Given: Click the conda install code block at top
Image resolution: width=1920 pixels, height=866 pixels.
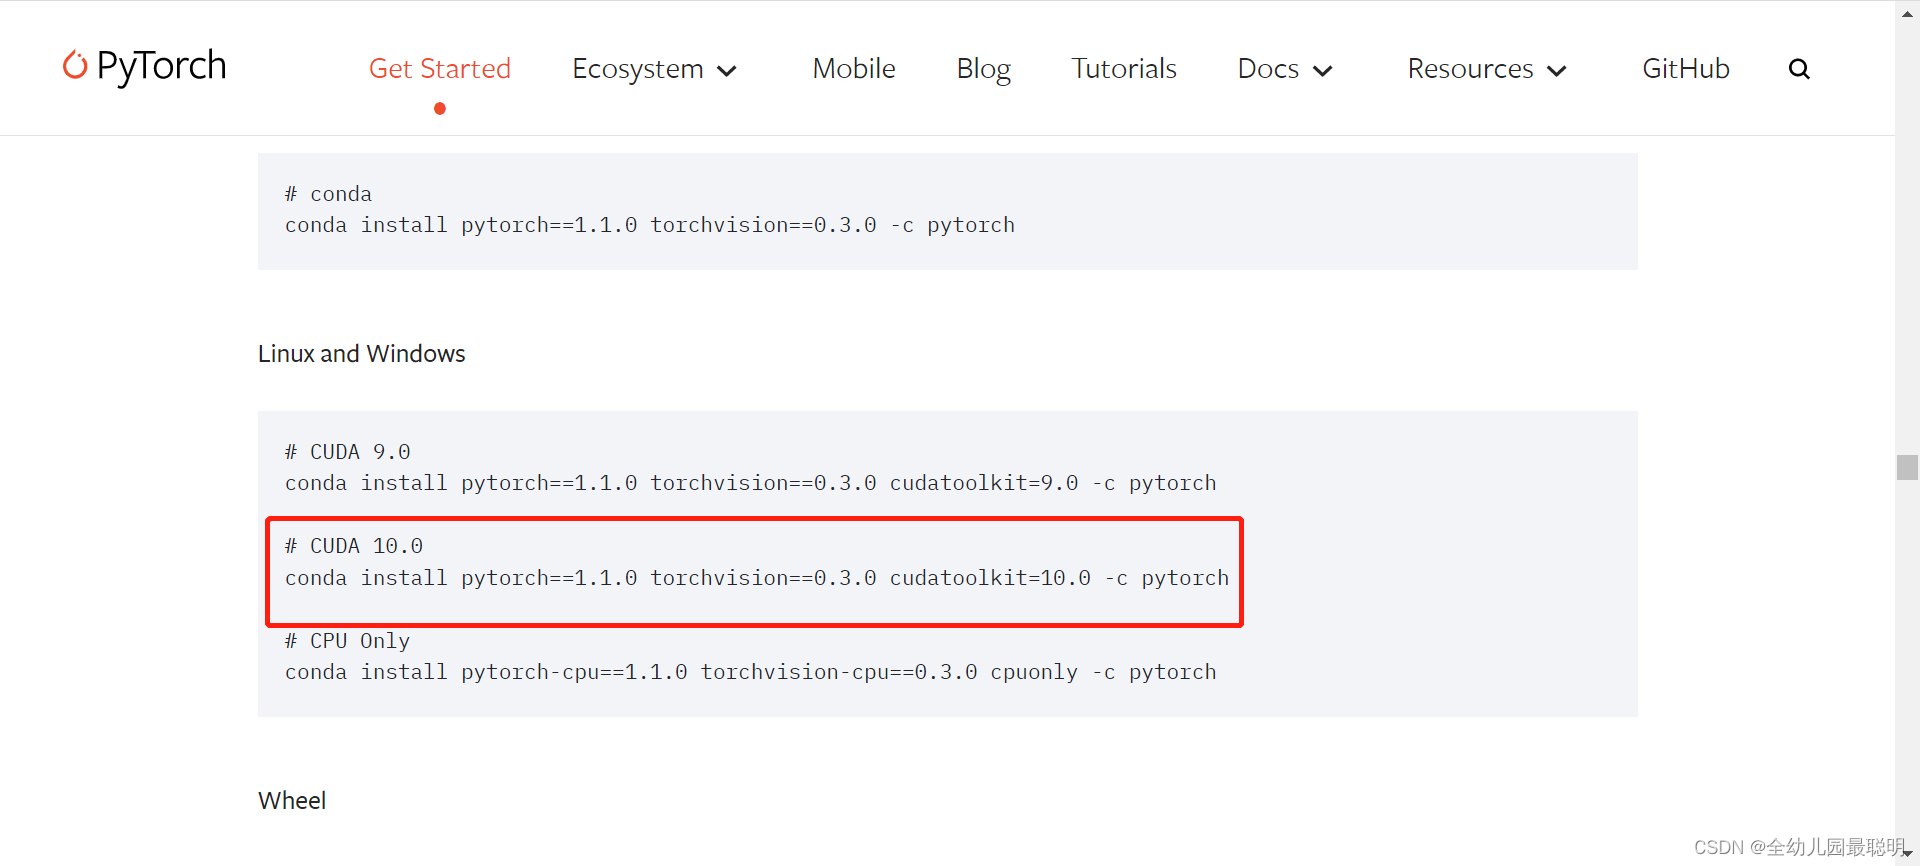Looking at the screenshot, I should pos(650,224).
